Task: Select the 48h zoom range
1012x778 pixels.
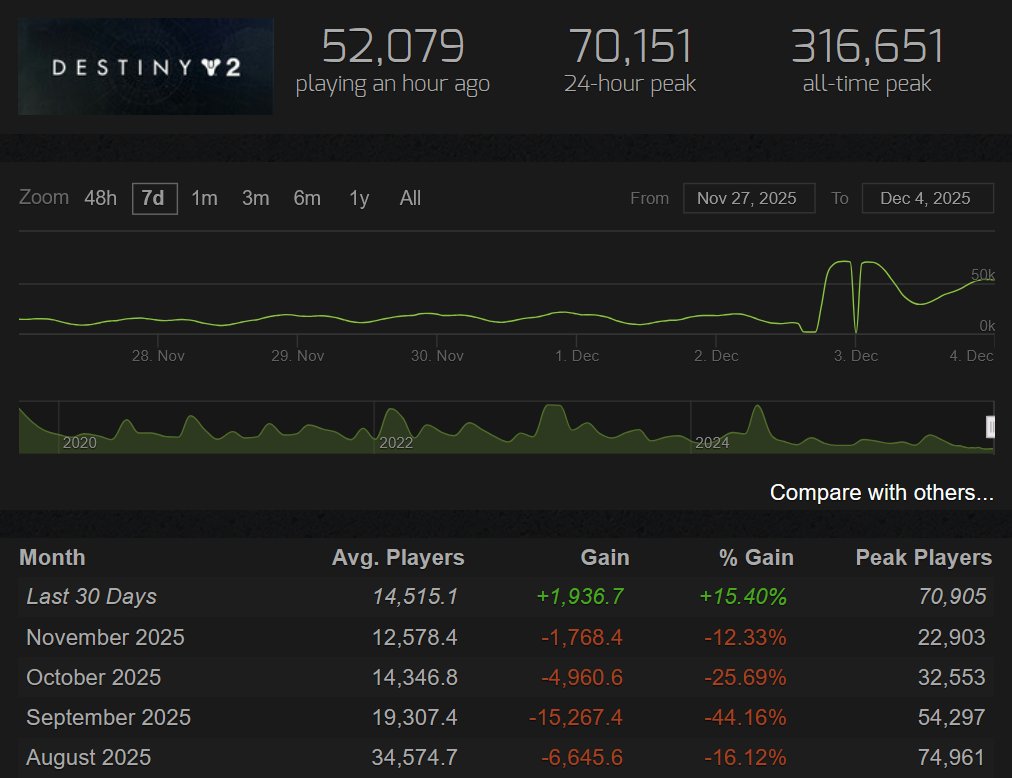Action: tap(100, 198)
